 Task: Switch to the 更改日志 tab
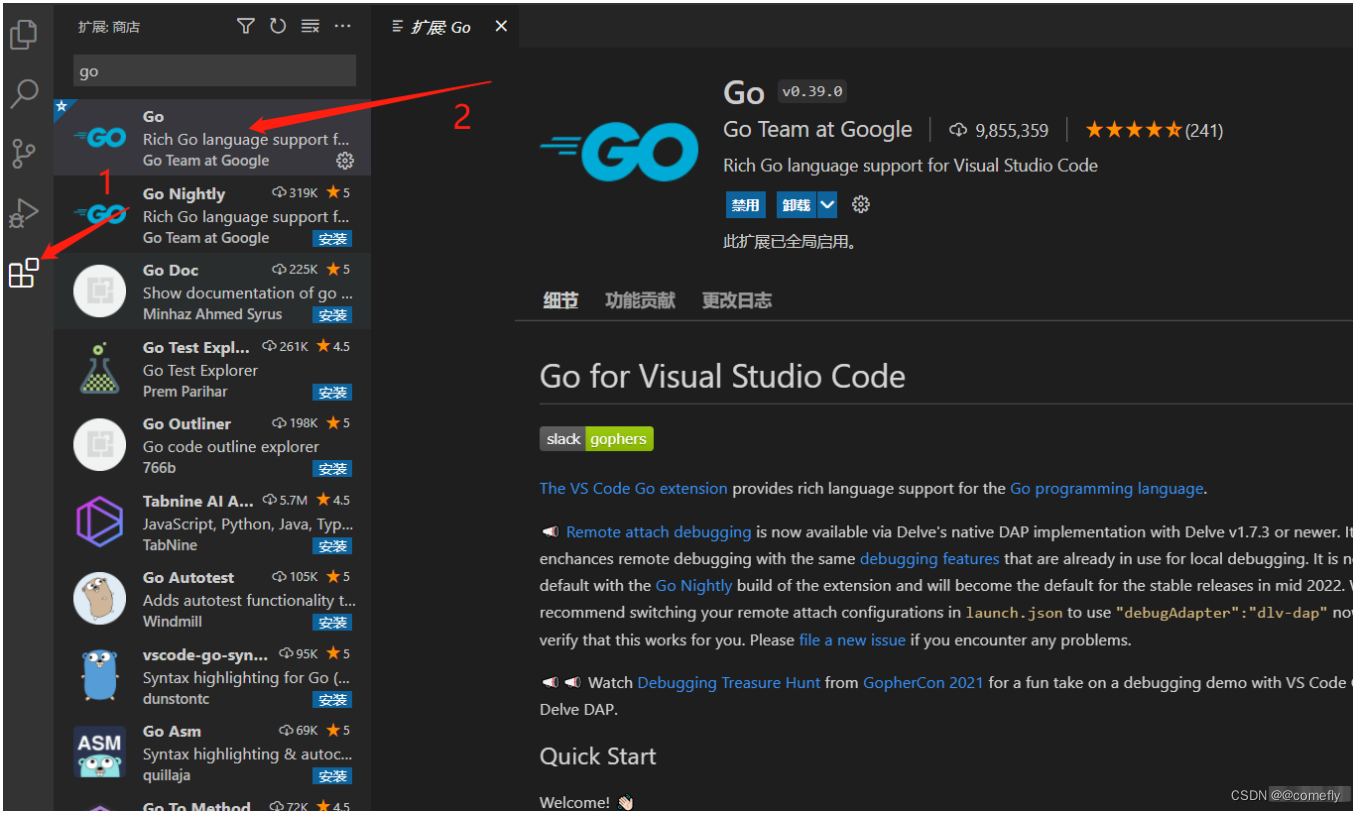[x=737, y=300]
